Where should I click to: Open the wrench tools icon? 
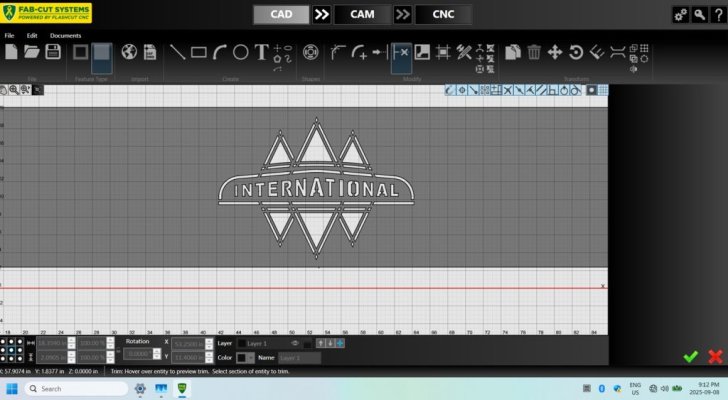tap(700, 15)
